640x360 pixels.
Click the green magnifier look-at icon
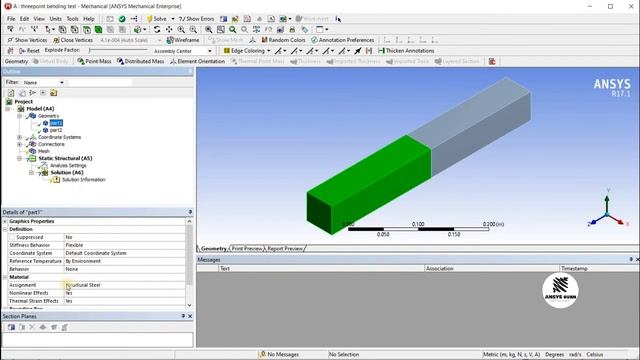(233, 29)
